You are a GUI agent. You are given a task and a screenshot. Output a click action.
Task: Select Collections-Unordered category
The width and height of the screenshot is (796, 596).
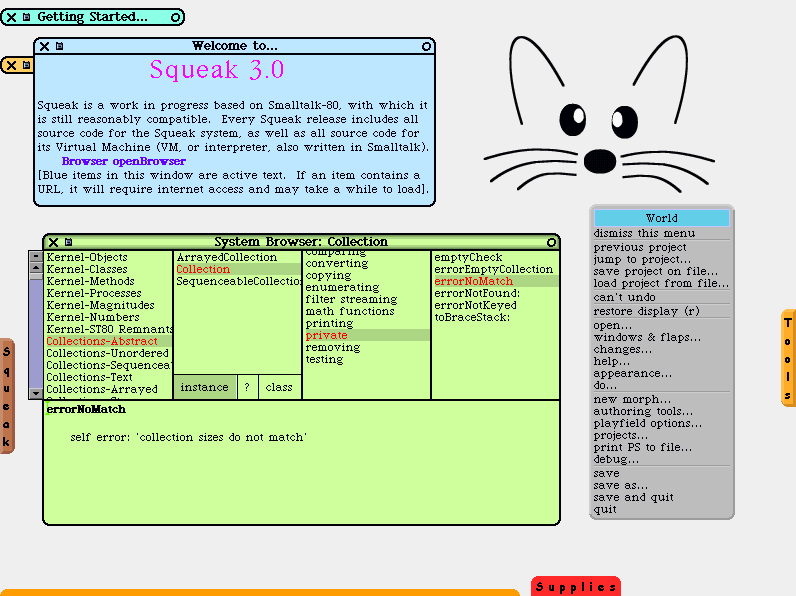pos(108,353)
